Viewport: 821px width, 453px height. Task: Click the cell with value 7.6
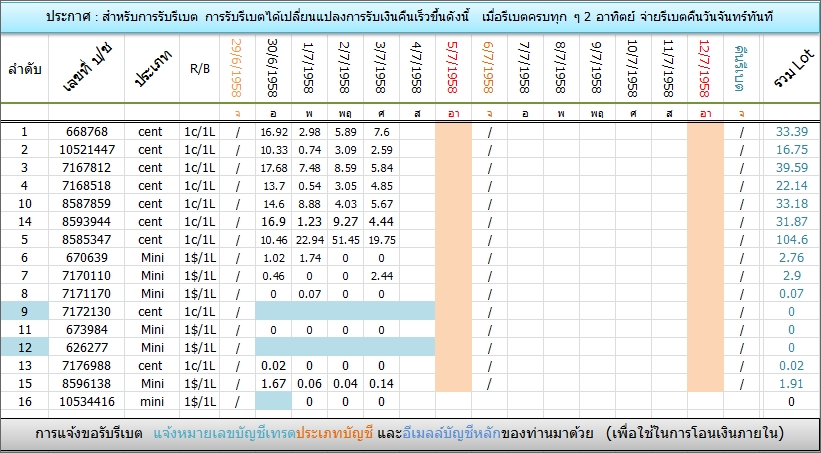point(382,132)
